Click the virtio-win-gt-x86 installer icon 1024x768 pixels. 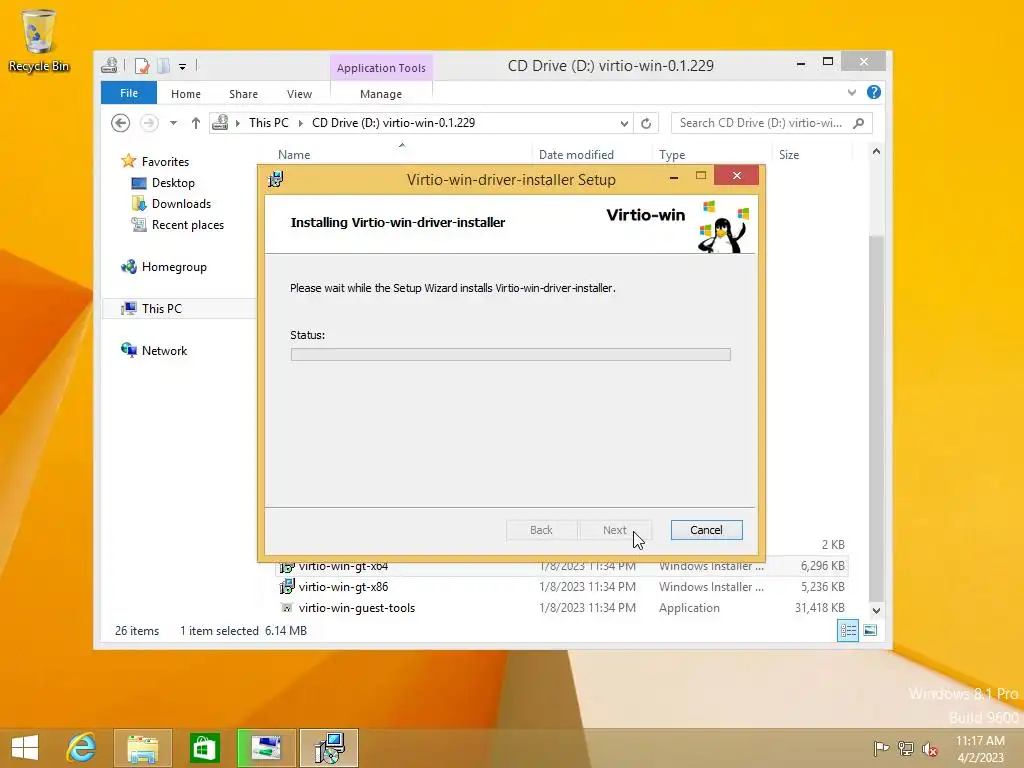(287, 586)
